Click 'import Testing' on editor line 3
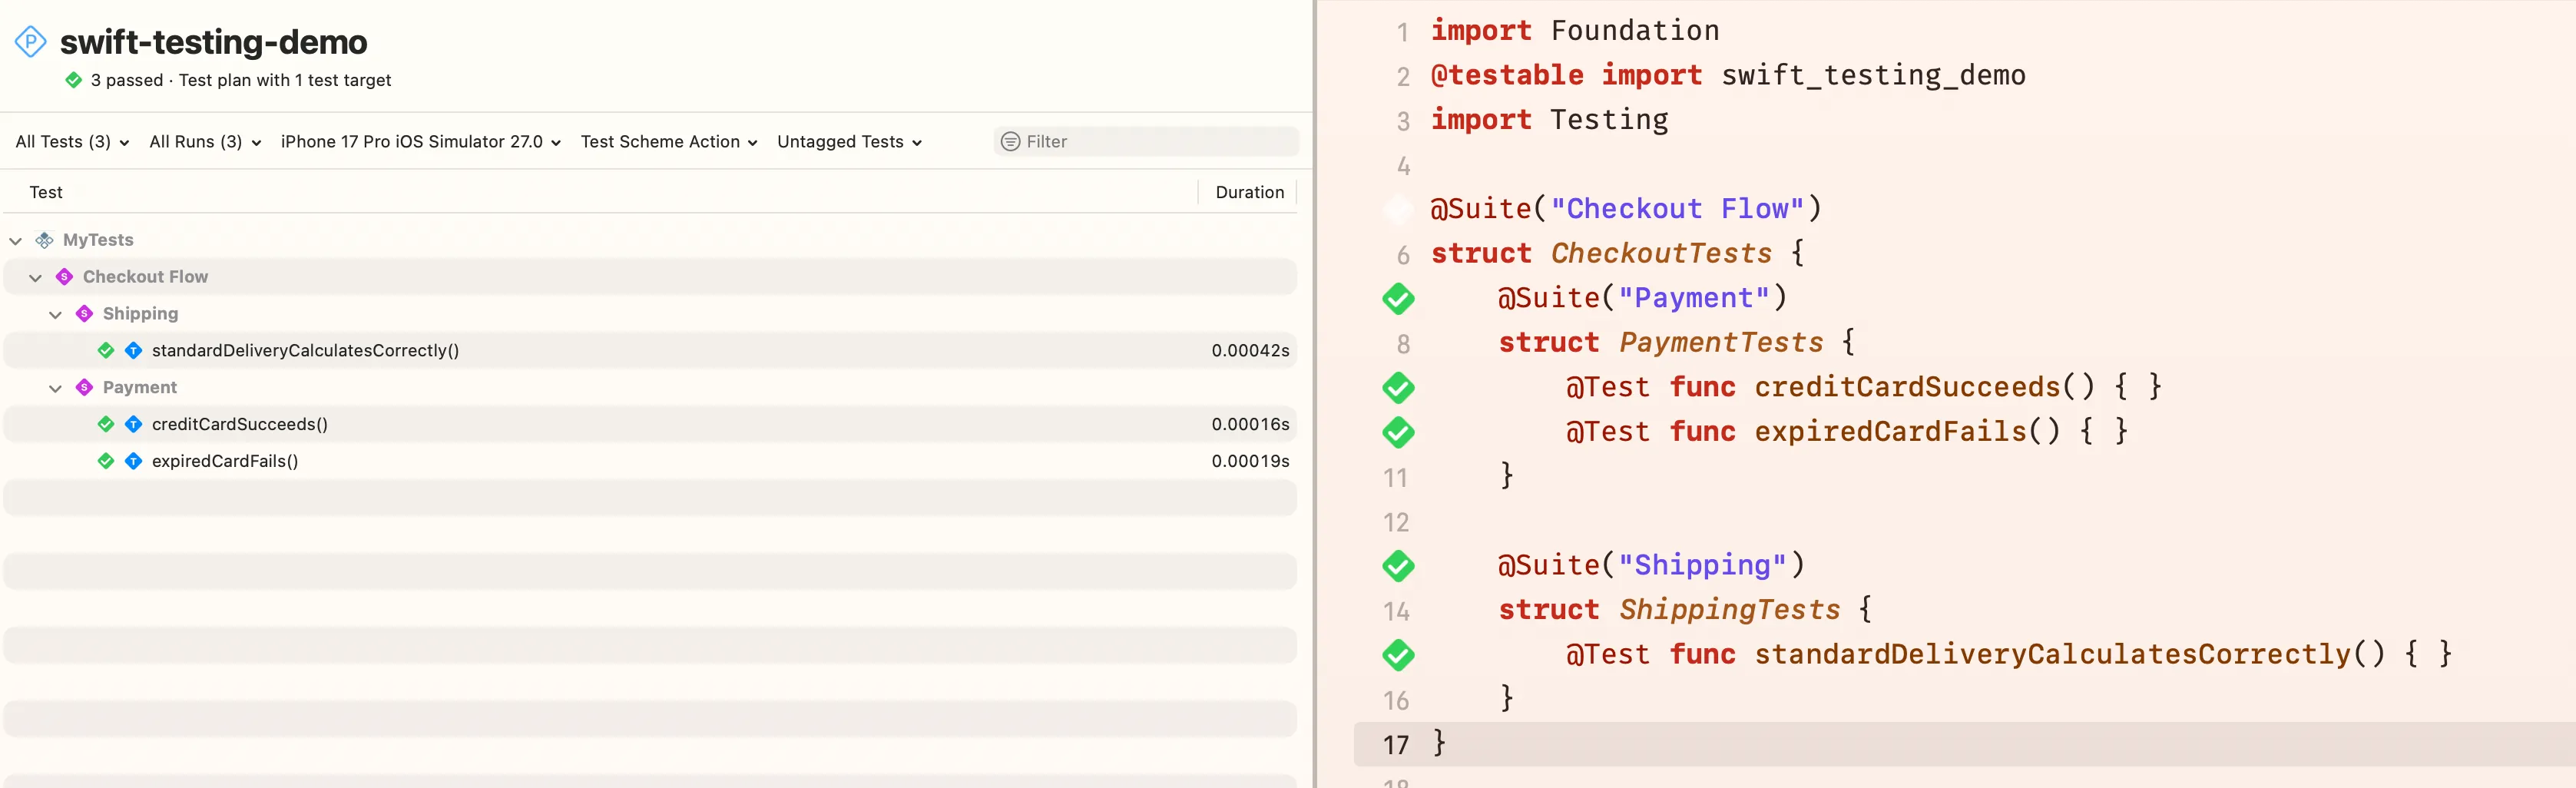The width and height of the screenshot is (2576, 788). (x=1549, y=120)
